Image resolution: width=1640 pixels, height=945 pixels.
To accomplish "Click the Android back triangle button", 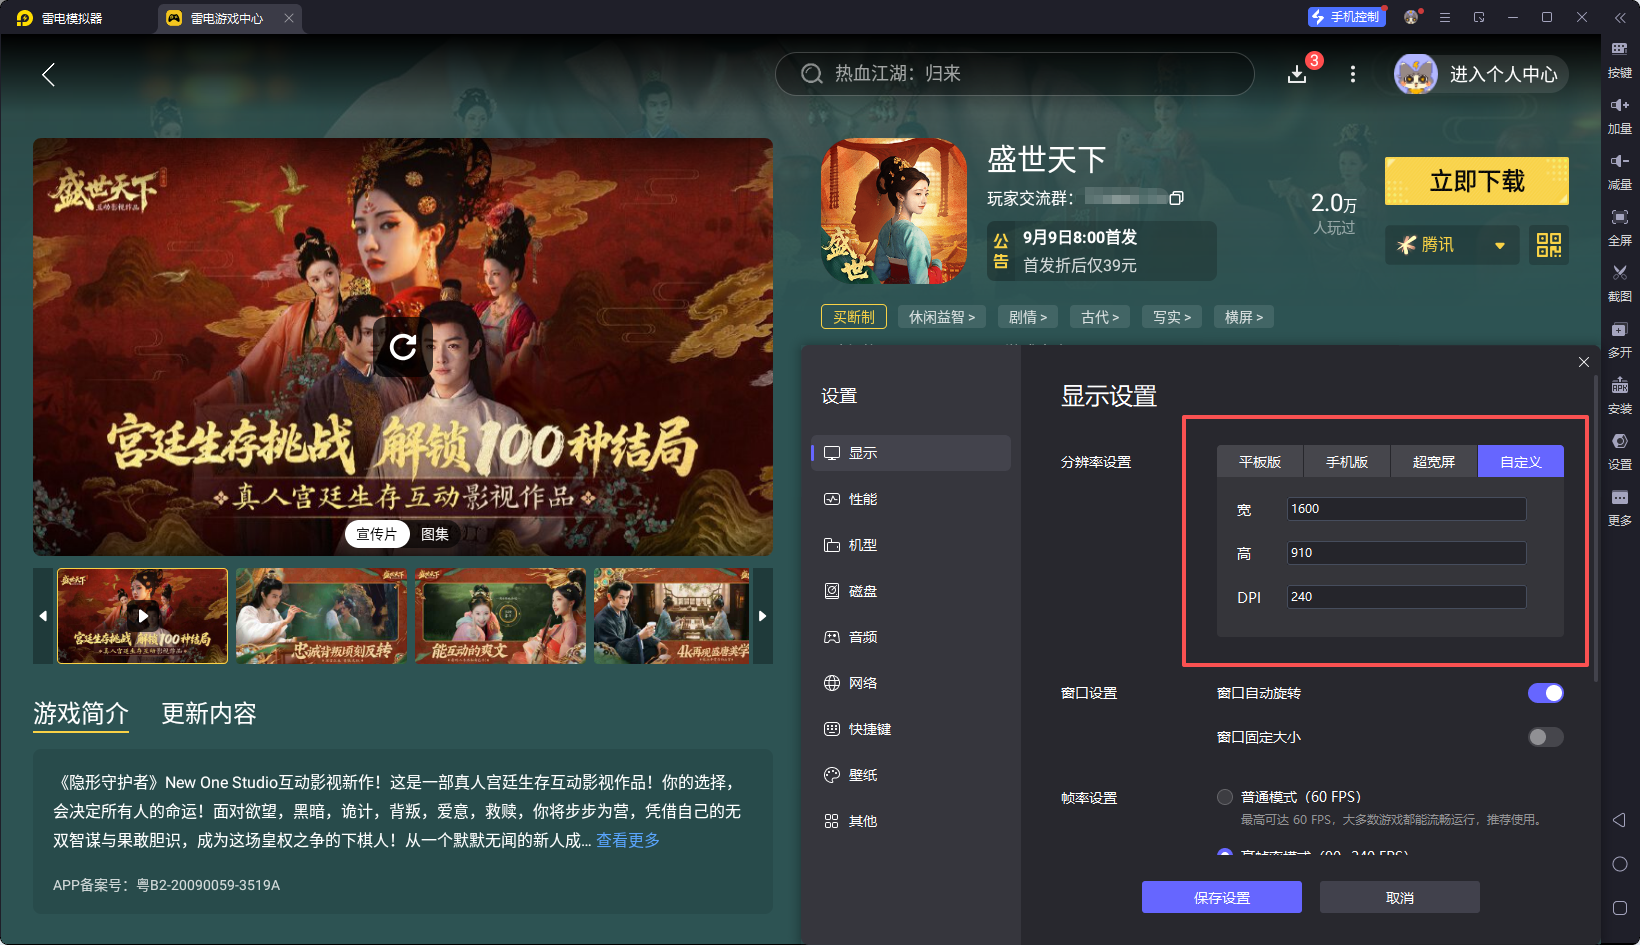I will point(1620,820).
